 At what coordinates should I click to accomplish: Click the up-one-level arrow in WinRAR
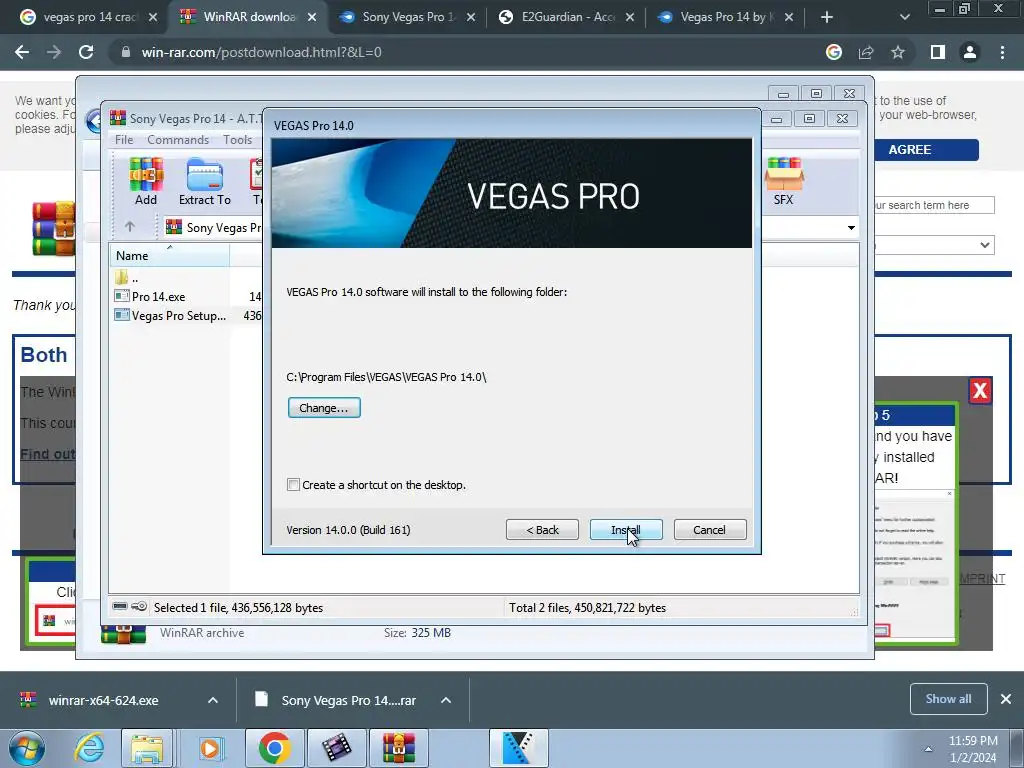(129, 227)
